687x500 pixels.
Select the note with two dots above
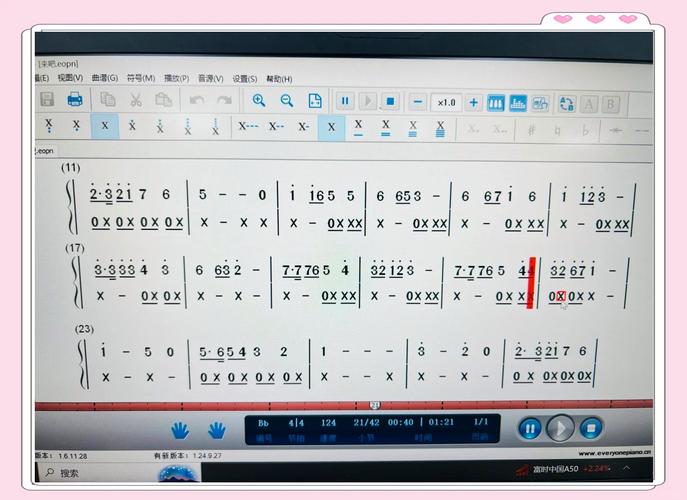160,126
